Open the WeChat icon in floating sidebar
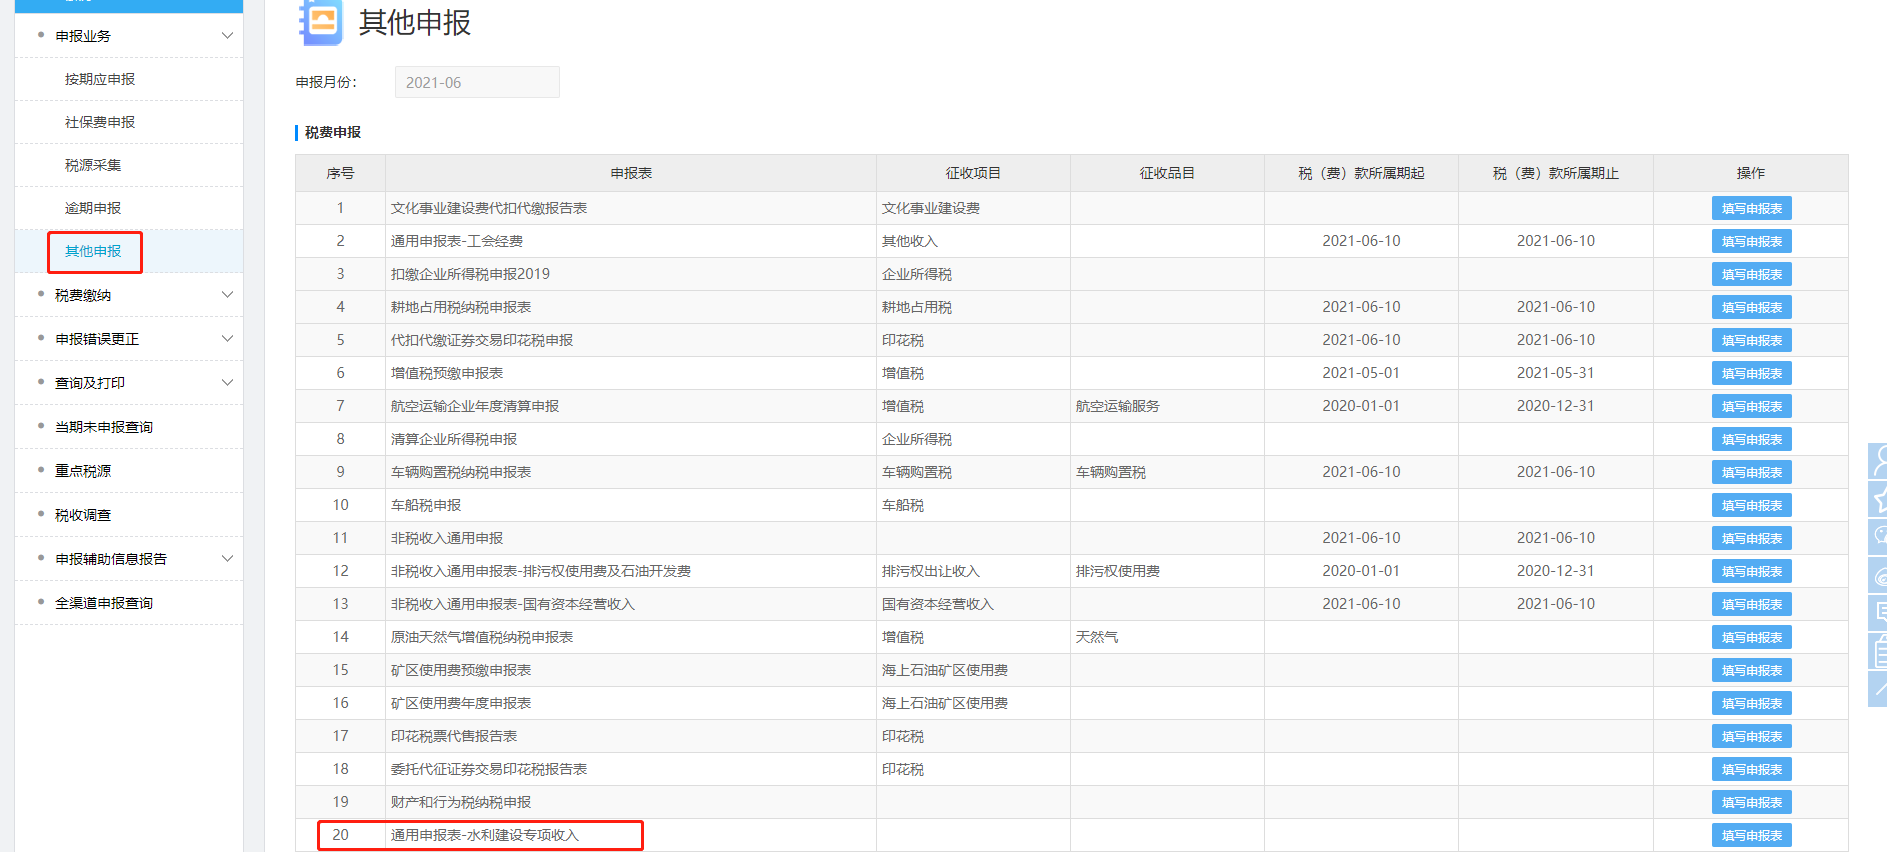Viewport: 1887px width, 852px height. tap(1878, 537)
